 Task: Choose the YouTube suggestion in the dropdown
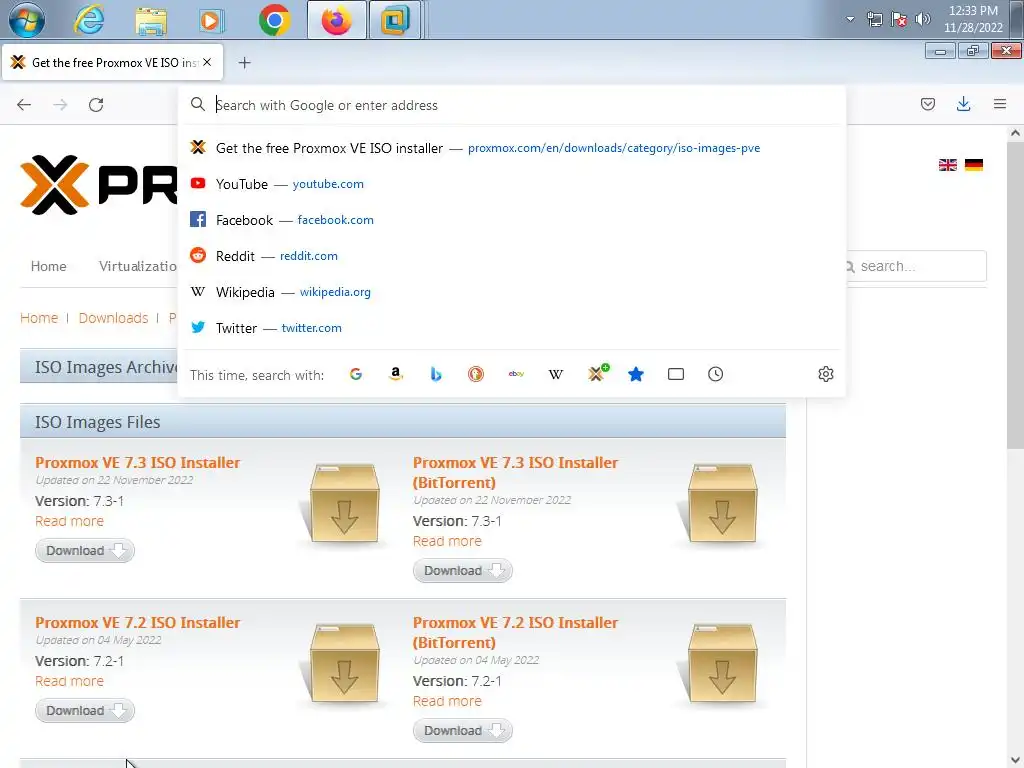coord(511,184)
